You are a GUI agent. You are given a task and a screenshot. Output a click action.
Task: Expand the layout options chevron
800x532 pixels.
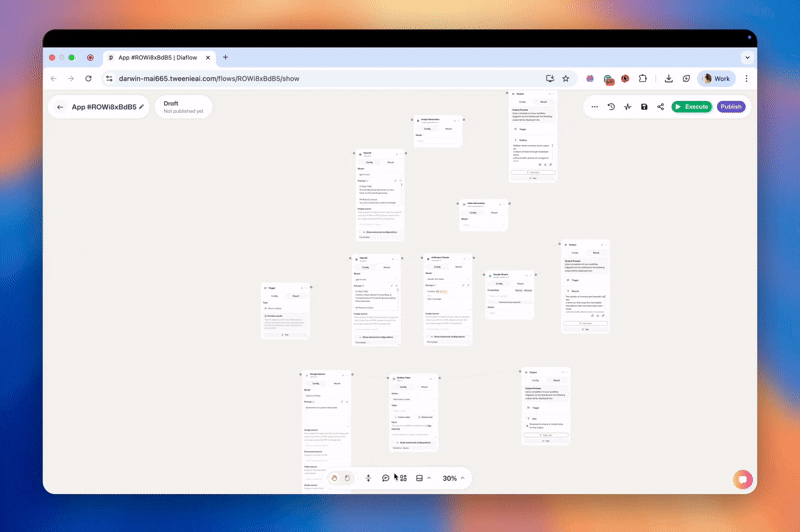(x=429, y=478)
